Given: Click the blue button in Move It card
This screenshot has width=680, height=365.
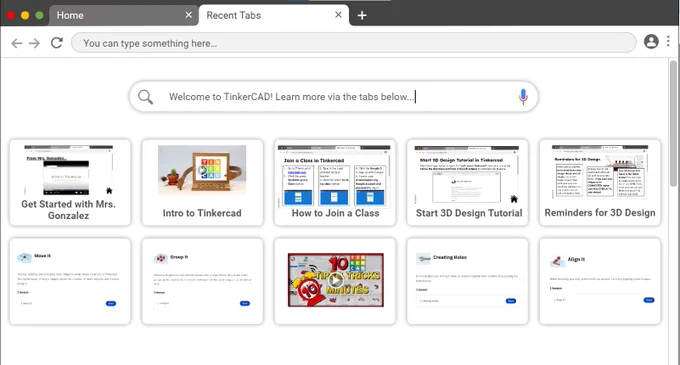Looking at the screenshot, I should (111, 303).
